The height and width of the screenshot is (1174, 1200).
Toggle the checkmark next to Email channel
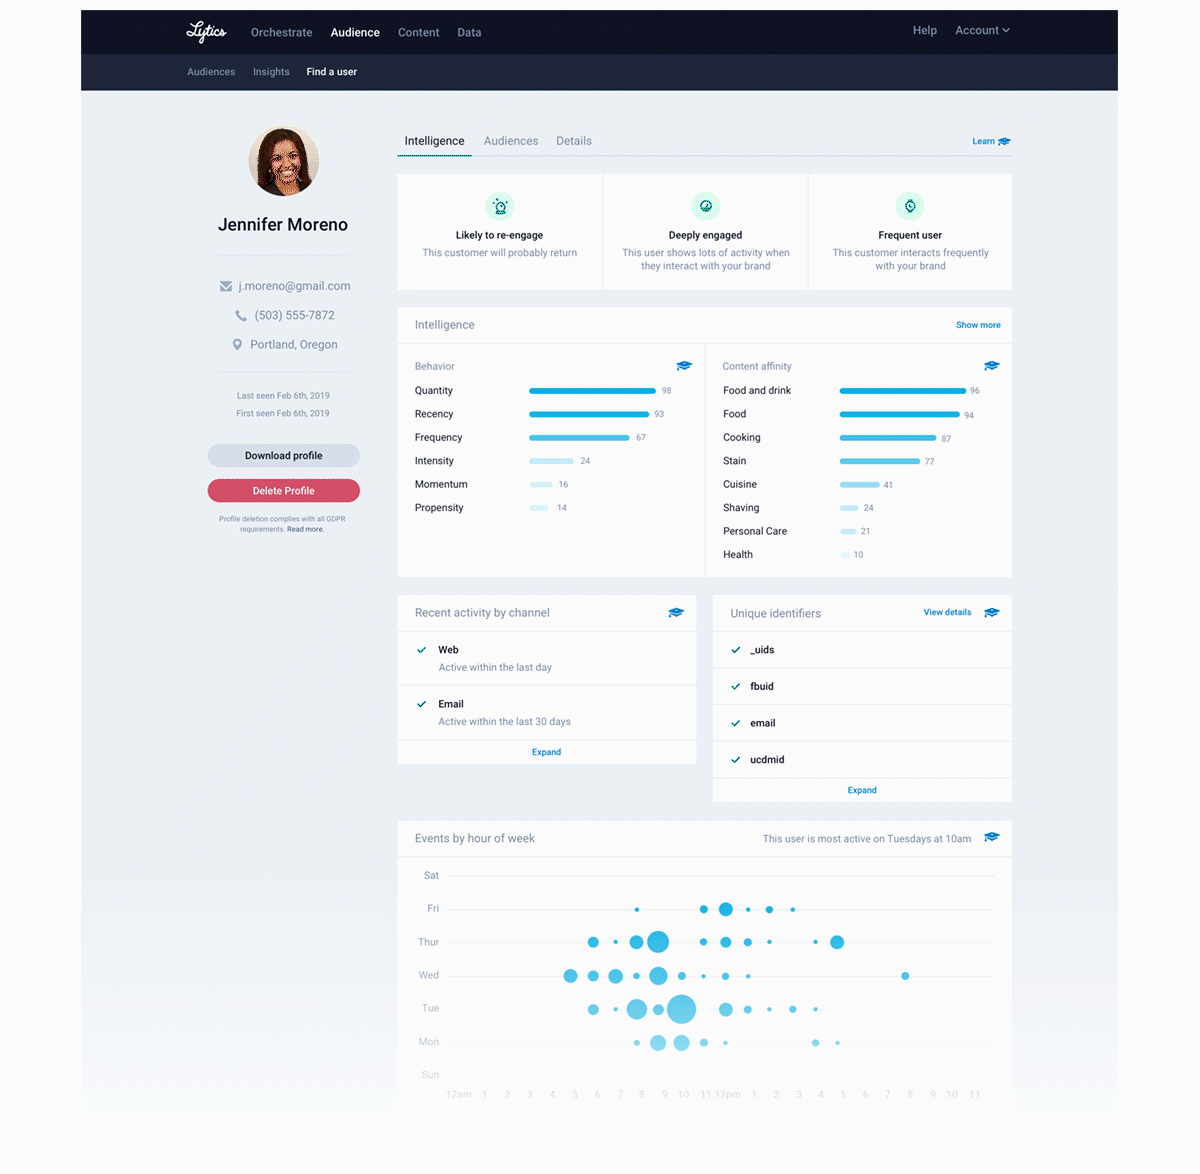click(423, 703)
